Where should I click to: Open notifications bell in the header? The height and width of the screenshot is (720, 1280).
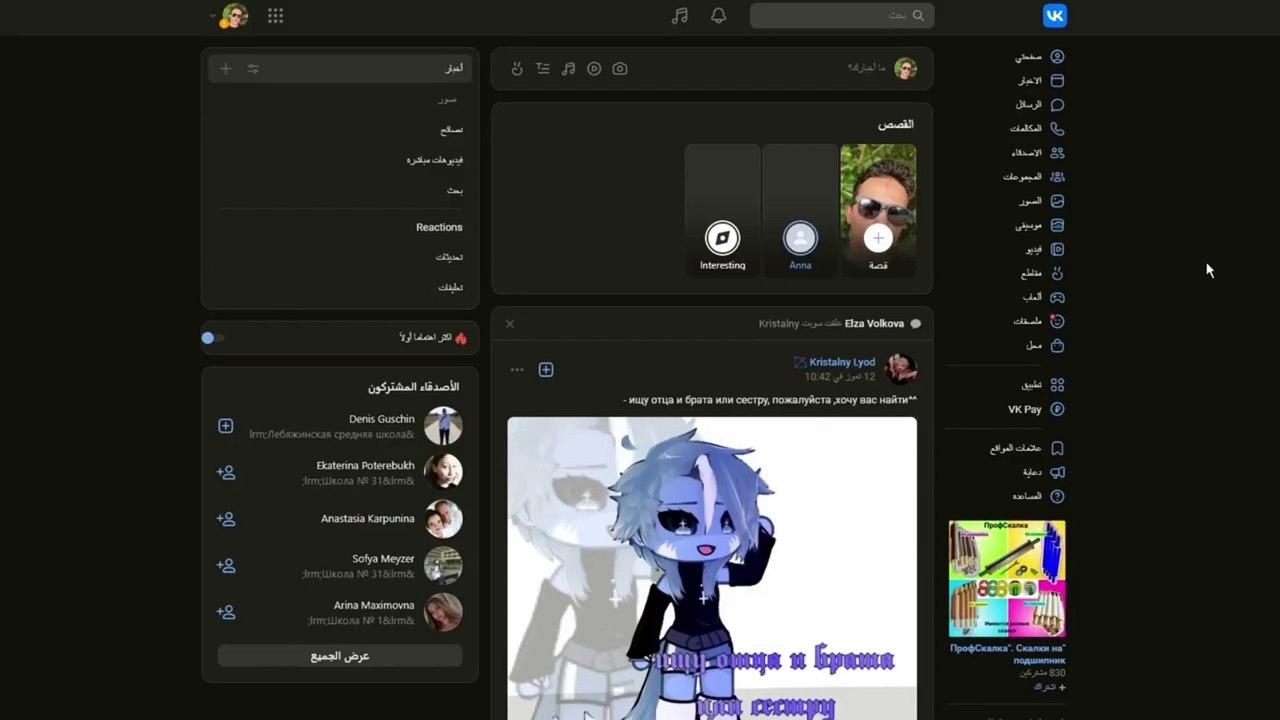[718, 15]
